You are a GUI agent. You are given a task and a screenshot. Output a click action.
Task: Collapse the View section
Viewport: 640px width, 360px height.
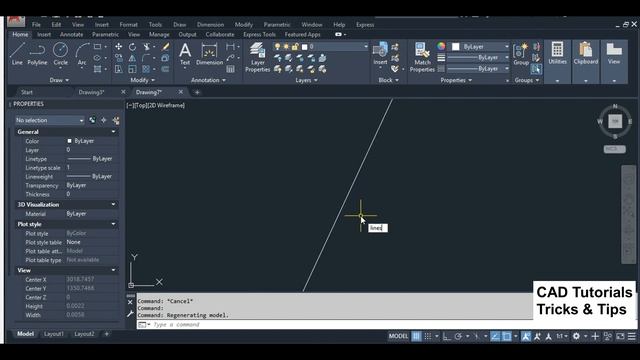click(113, 270)
